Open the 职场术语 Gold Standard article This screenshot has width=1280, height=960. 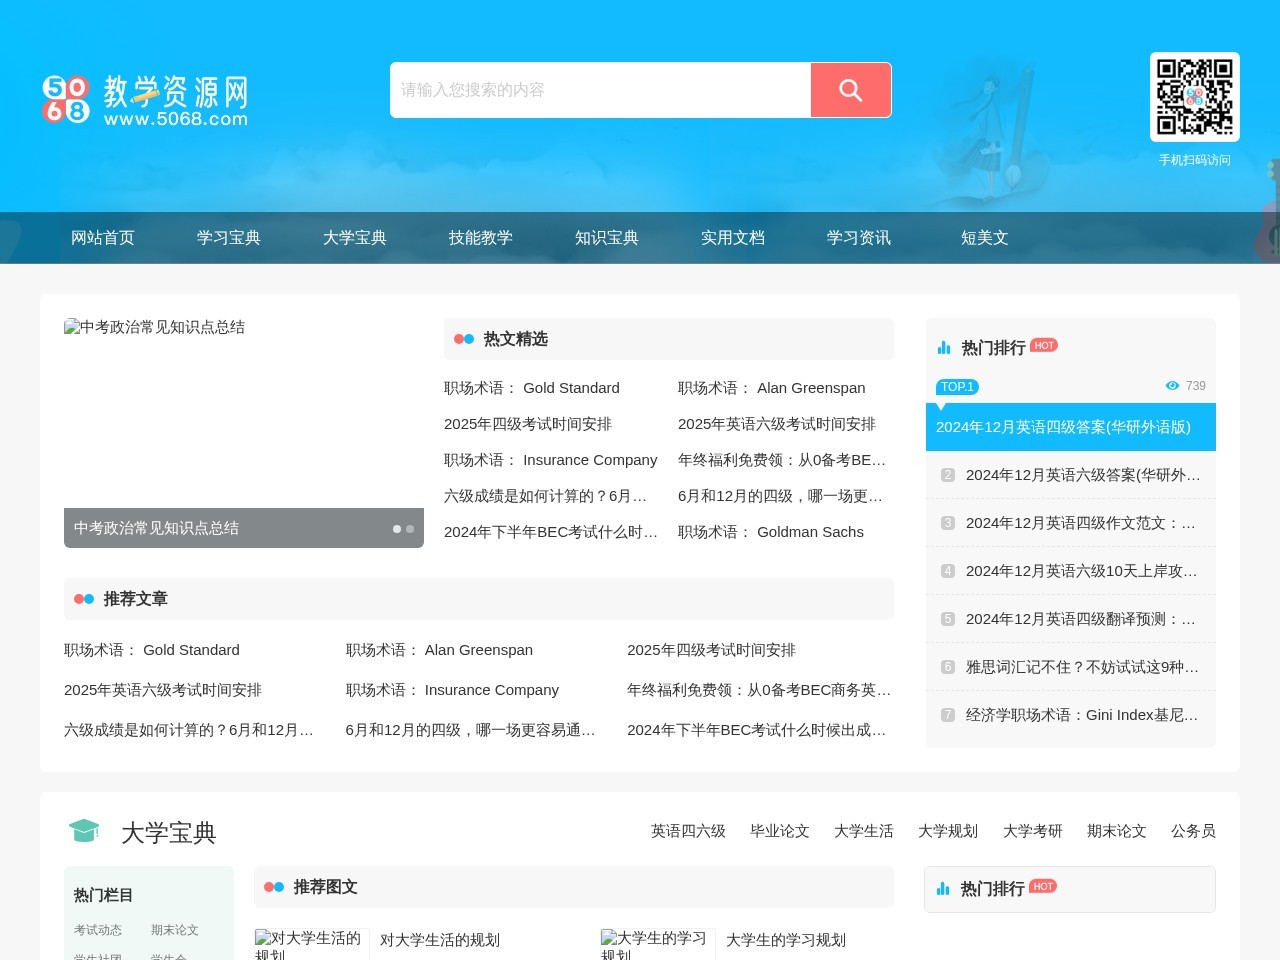[531, 388]
